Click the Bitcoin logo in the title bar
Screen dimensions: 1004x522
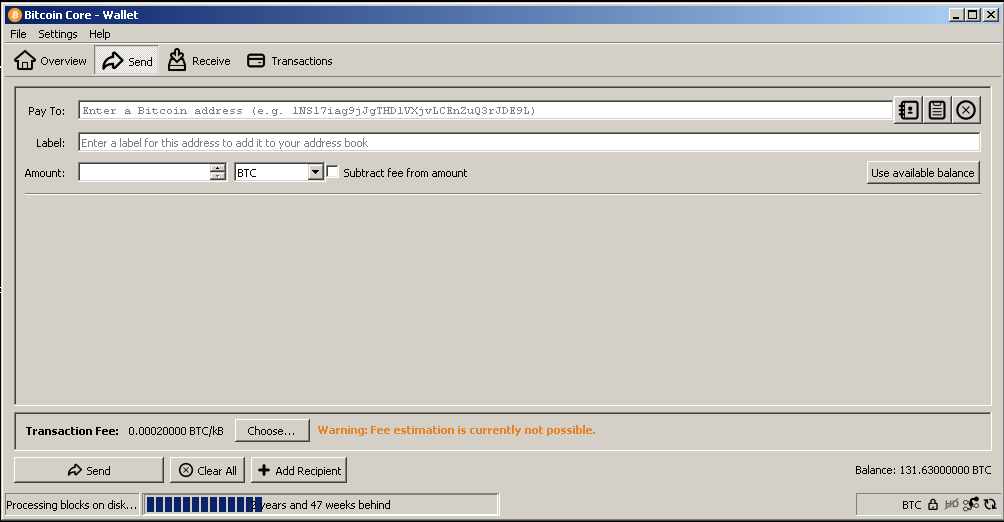(15, 15)
